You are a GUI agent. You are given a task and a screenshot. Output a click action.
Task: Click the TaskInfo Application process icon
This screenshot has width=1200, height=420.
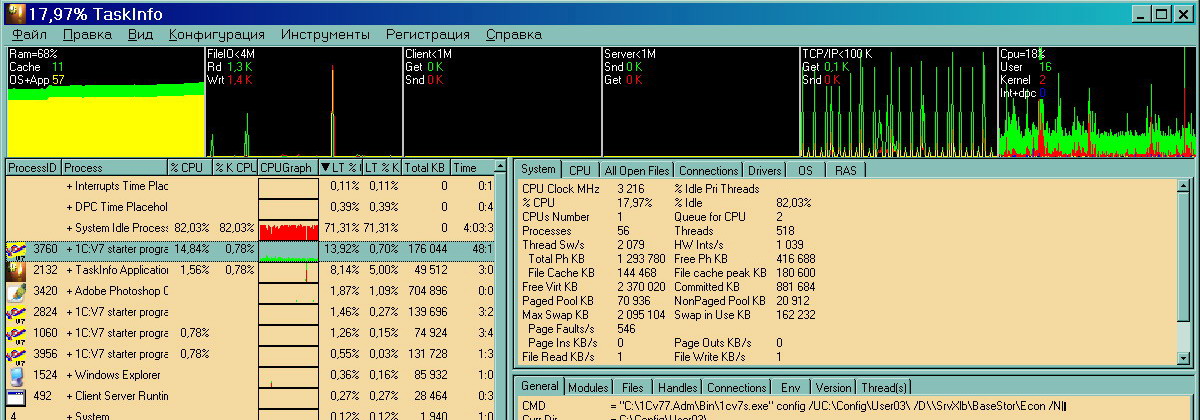[x=16, y=270]
